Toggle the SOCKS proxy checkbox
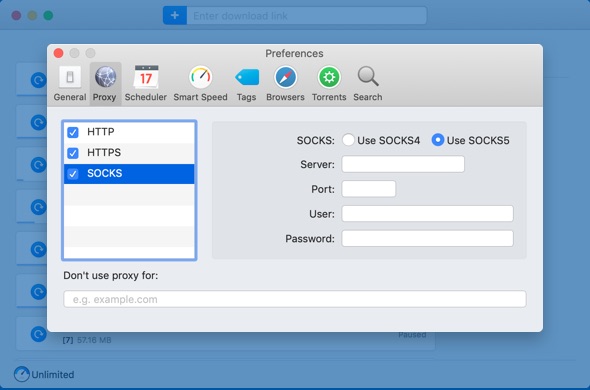This screenshot has height=390, width=590. (x=73, y=174)
